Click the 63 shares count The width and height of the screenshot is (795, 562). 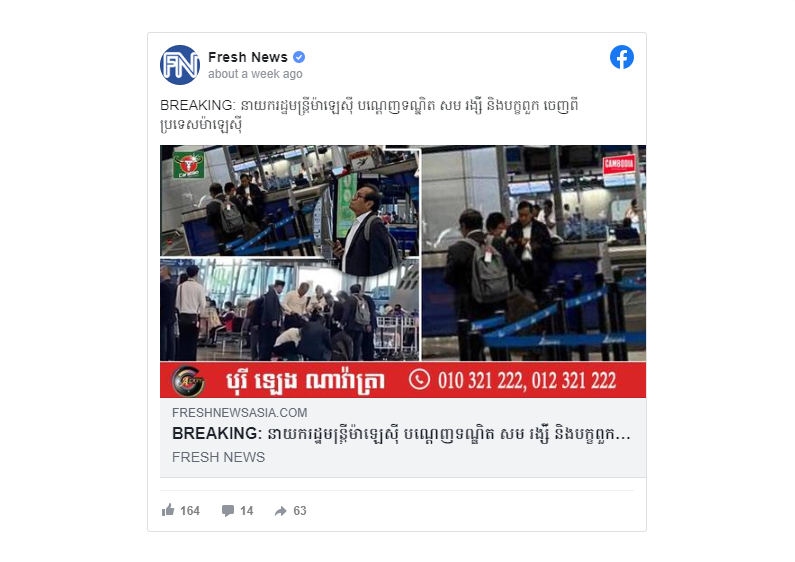click(x=300, y=511)
